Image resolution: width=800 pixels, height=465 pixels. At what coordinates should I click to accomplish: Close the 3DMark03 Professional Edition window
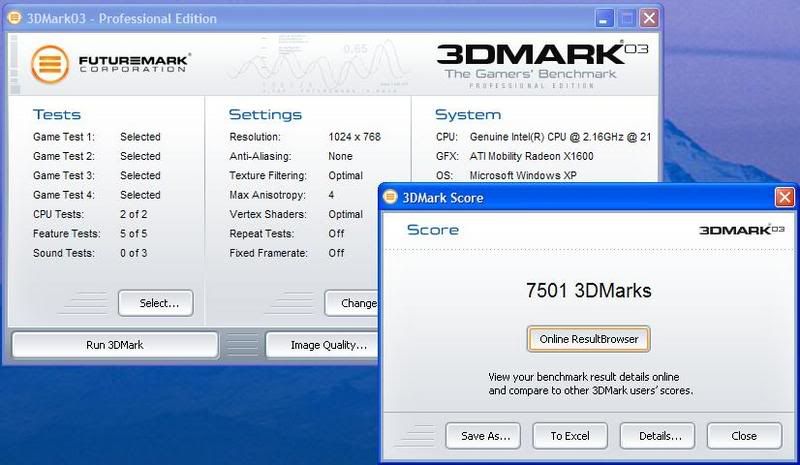649,18
